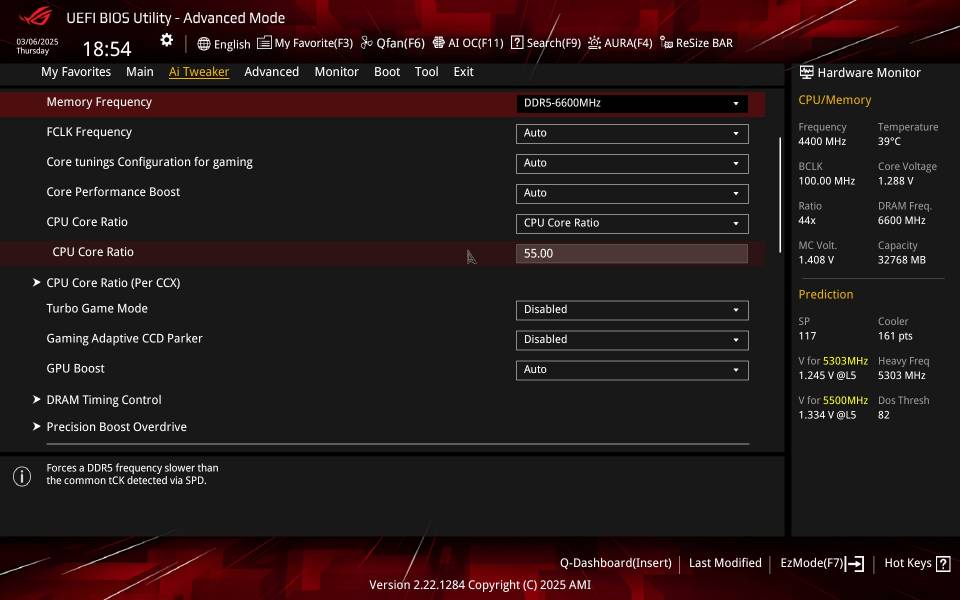The image size is (960, 600).
Task: Open FCLK Frequency Auto dropdown
Action: 632,133
